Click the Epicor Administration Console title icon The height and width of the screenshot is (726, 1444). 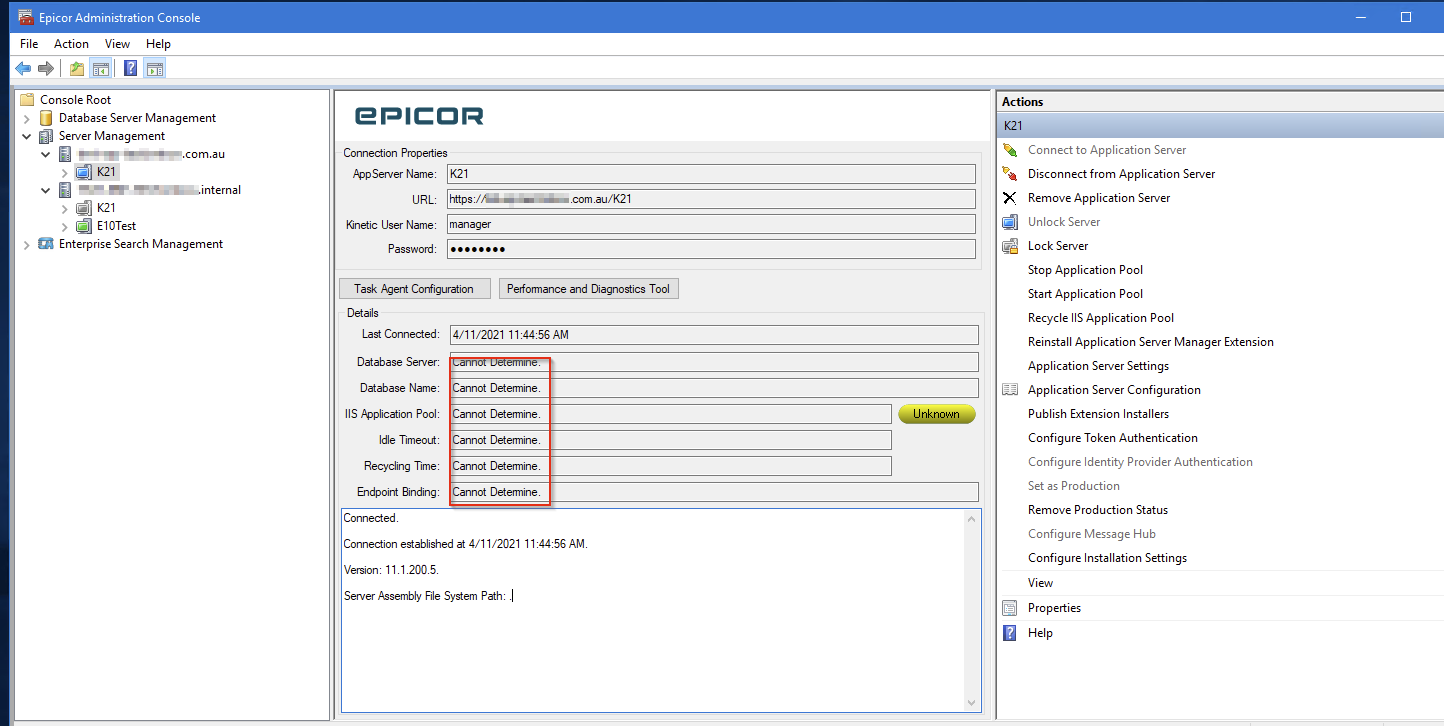pyautogui.click(x=25, y=17)
